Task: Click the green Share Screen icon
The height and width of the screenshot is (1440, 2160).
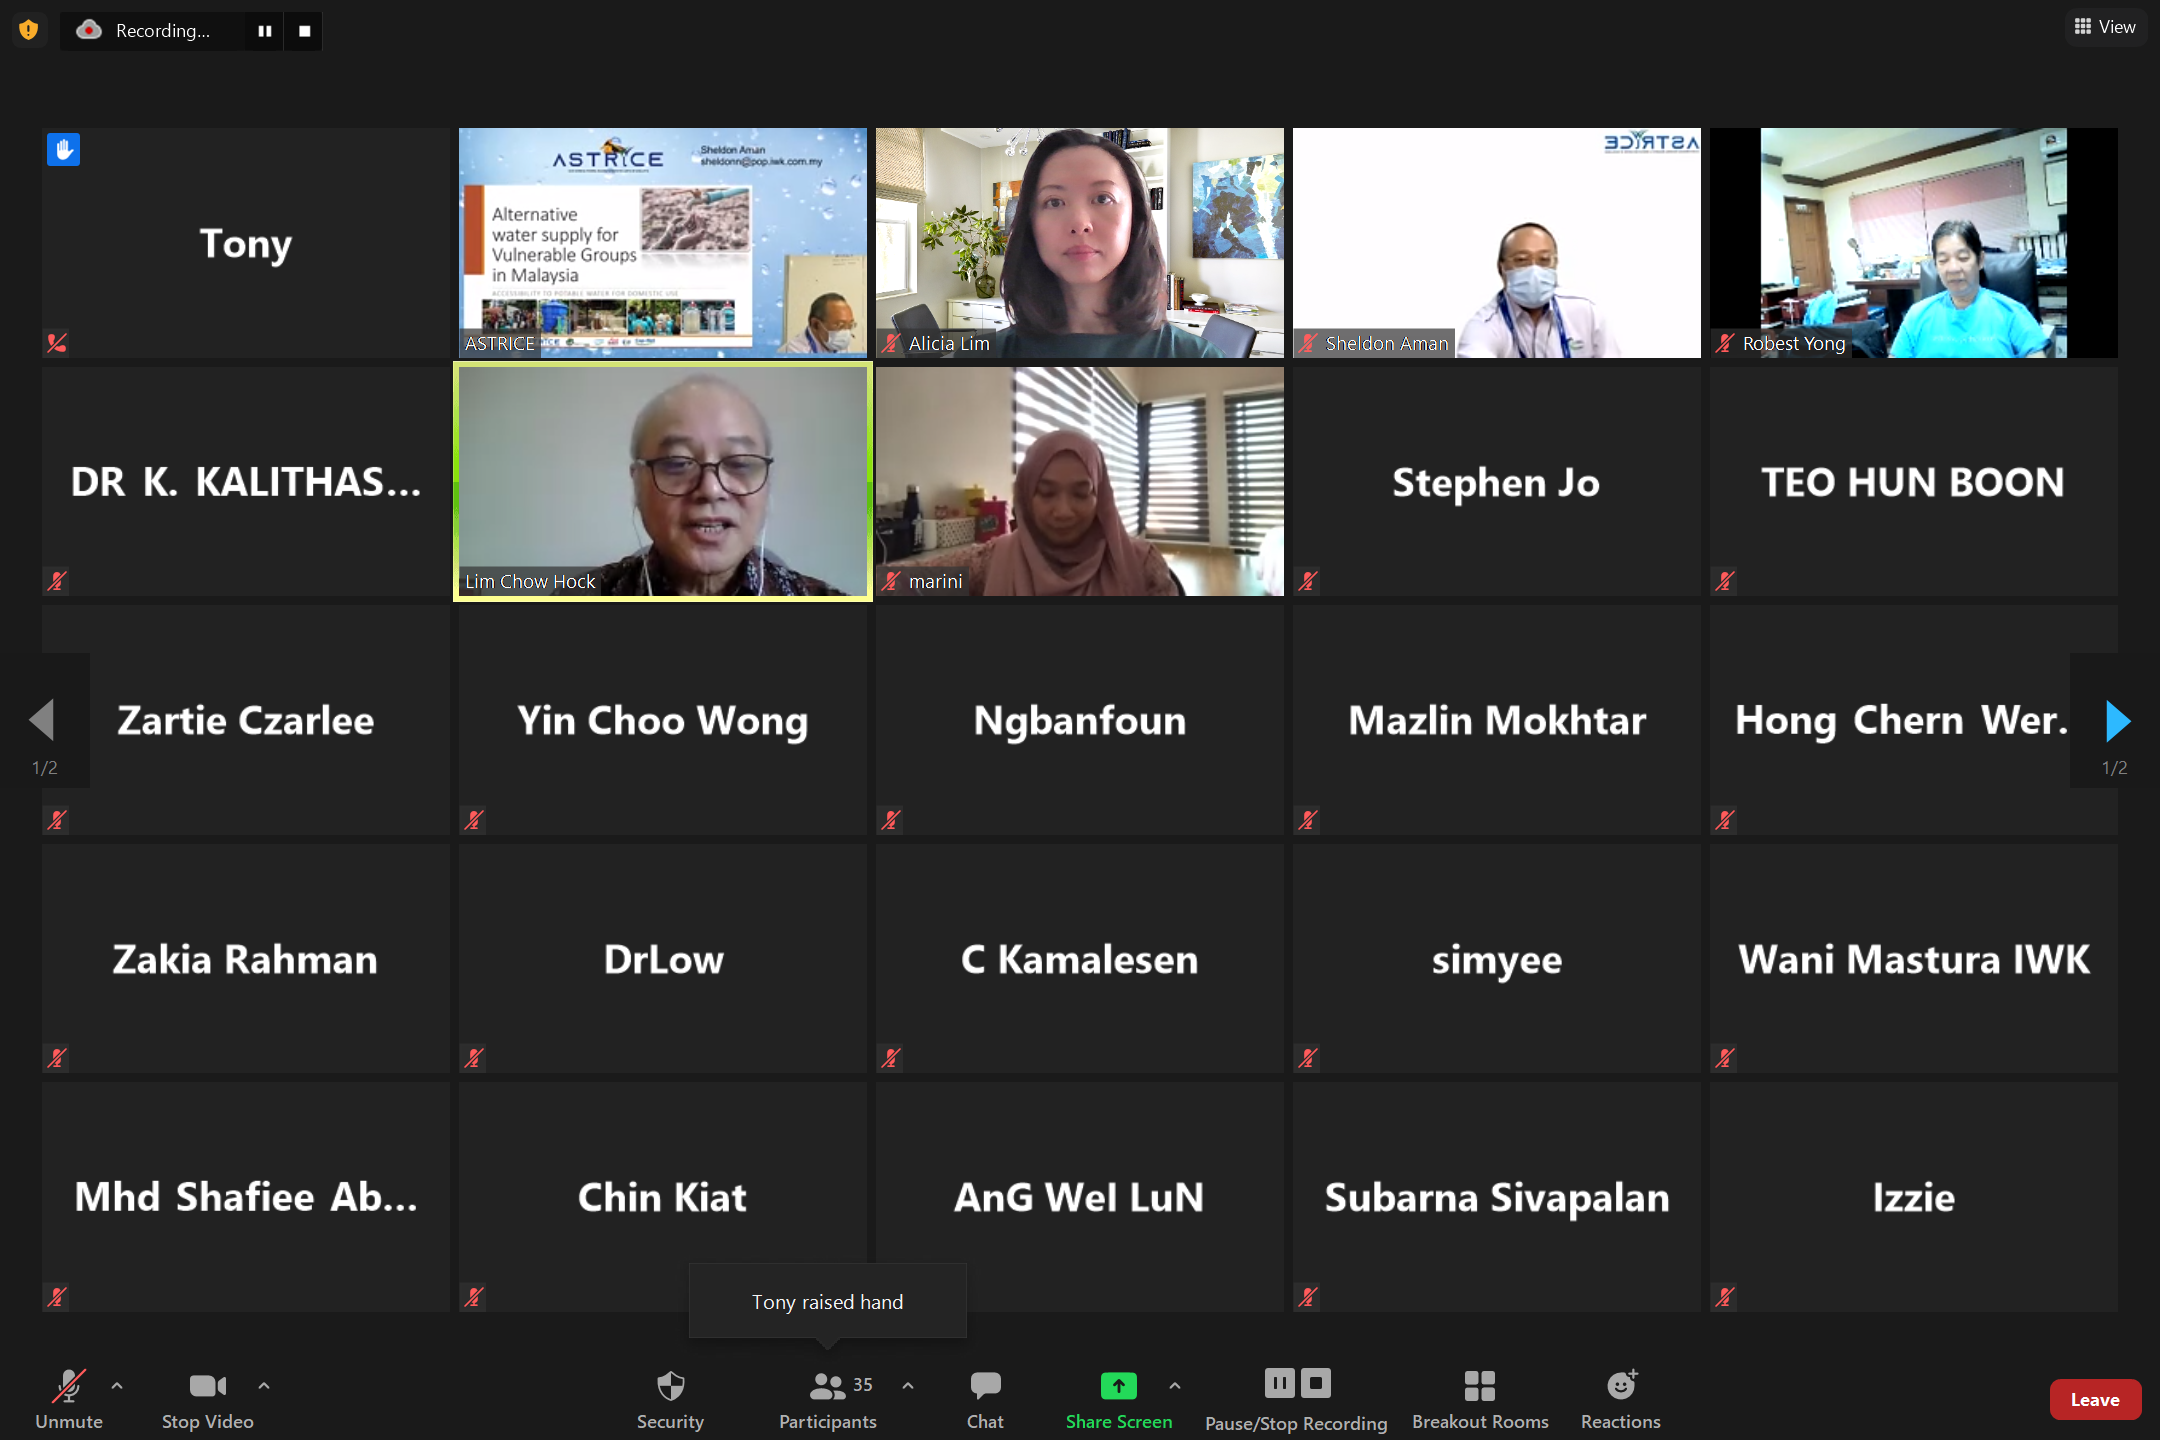Action: 1118,1386
